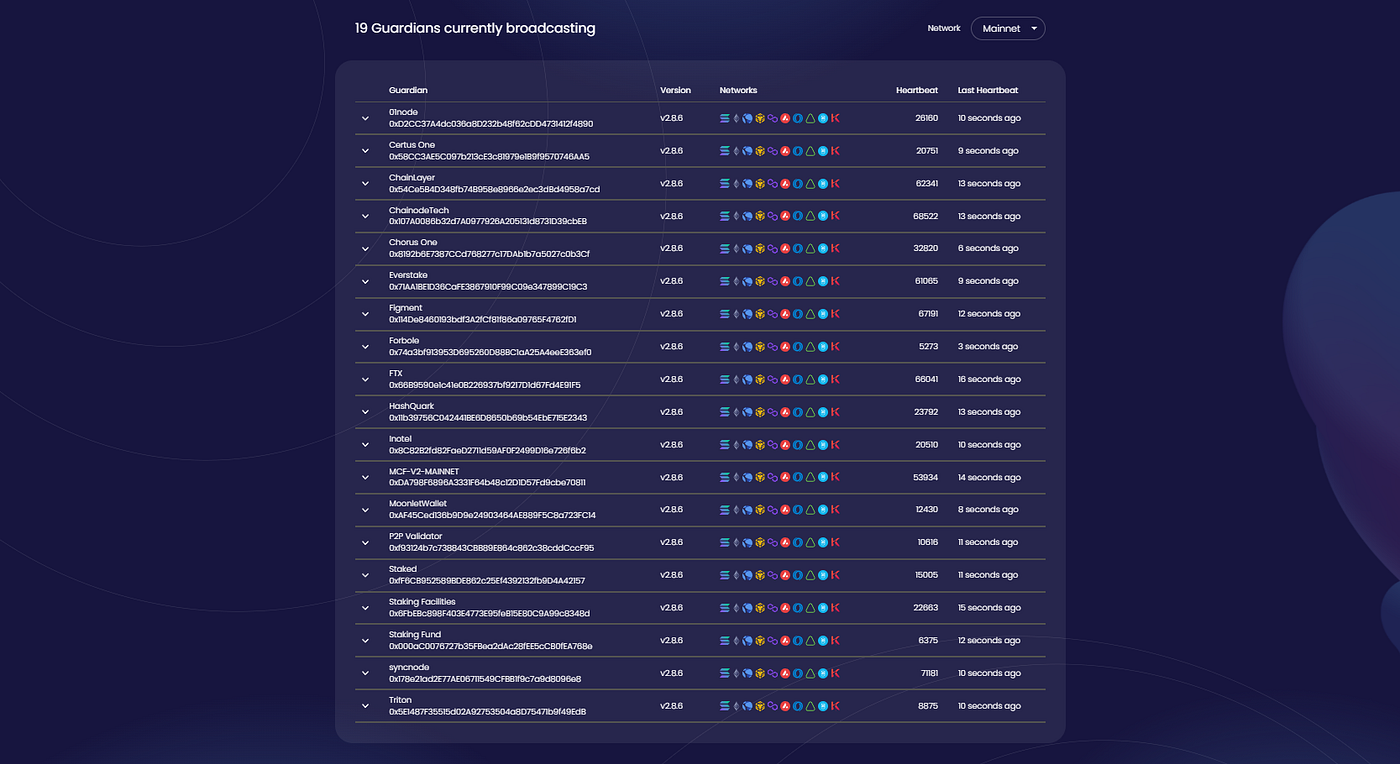Click the address under P2P Validator
The height and width of the screenshot is (764, 1400).
pos(491,548)
